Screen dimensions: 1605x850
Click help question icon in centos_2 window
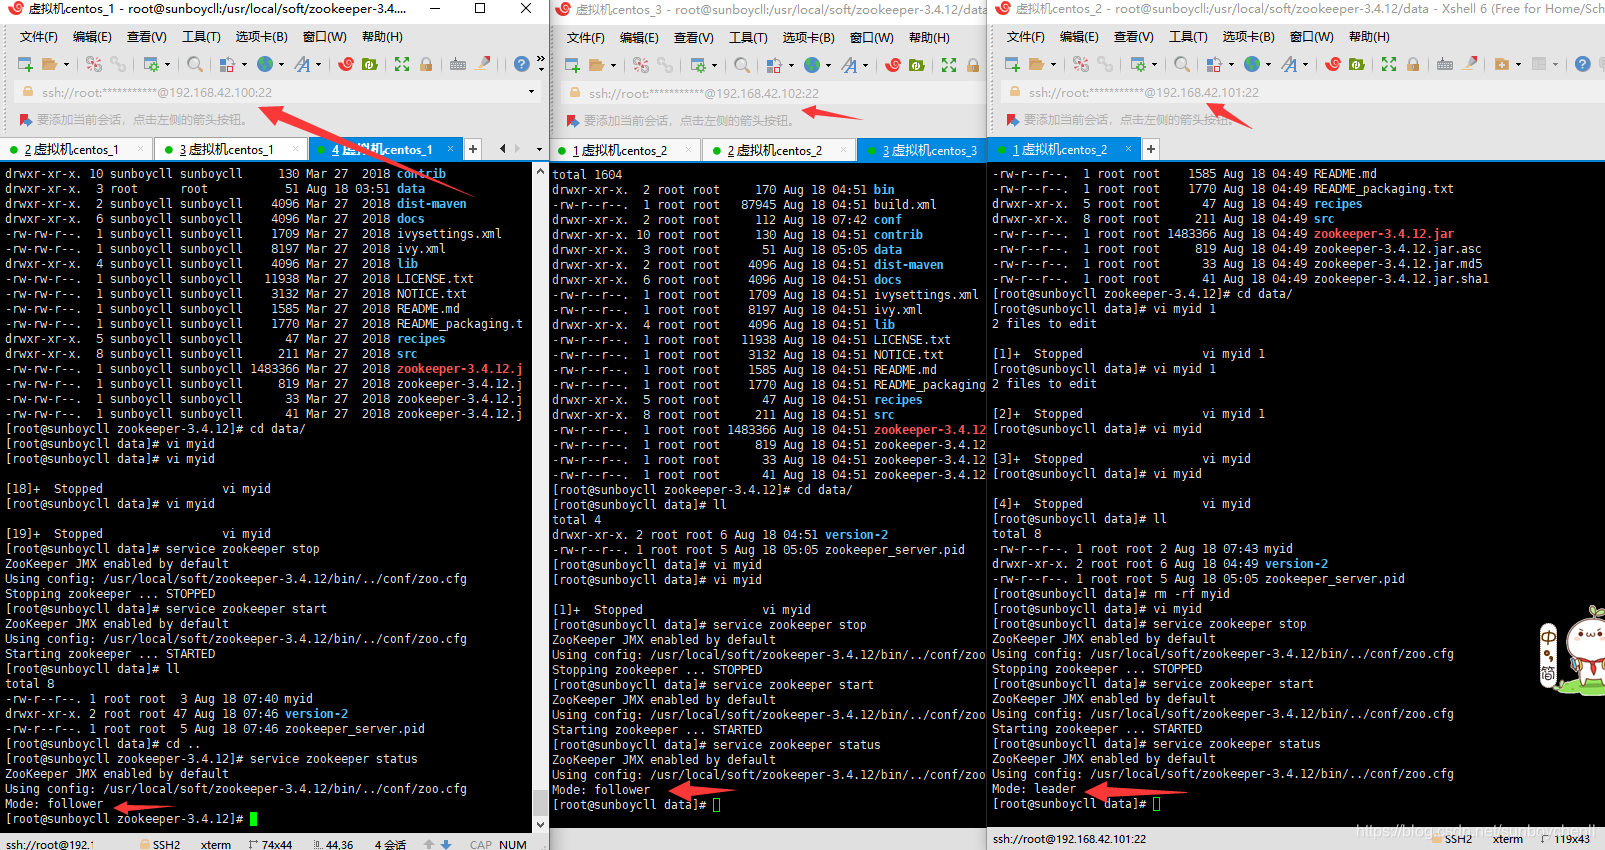pyautogui.click(x=1582, y=64)
